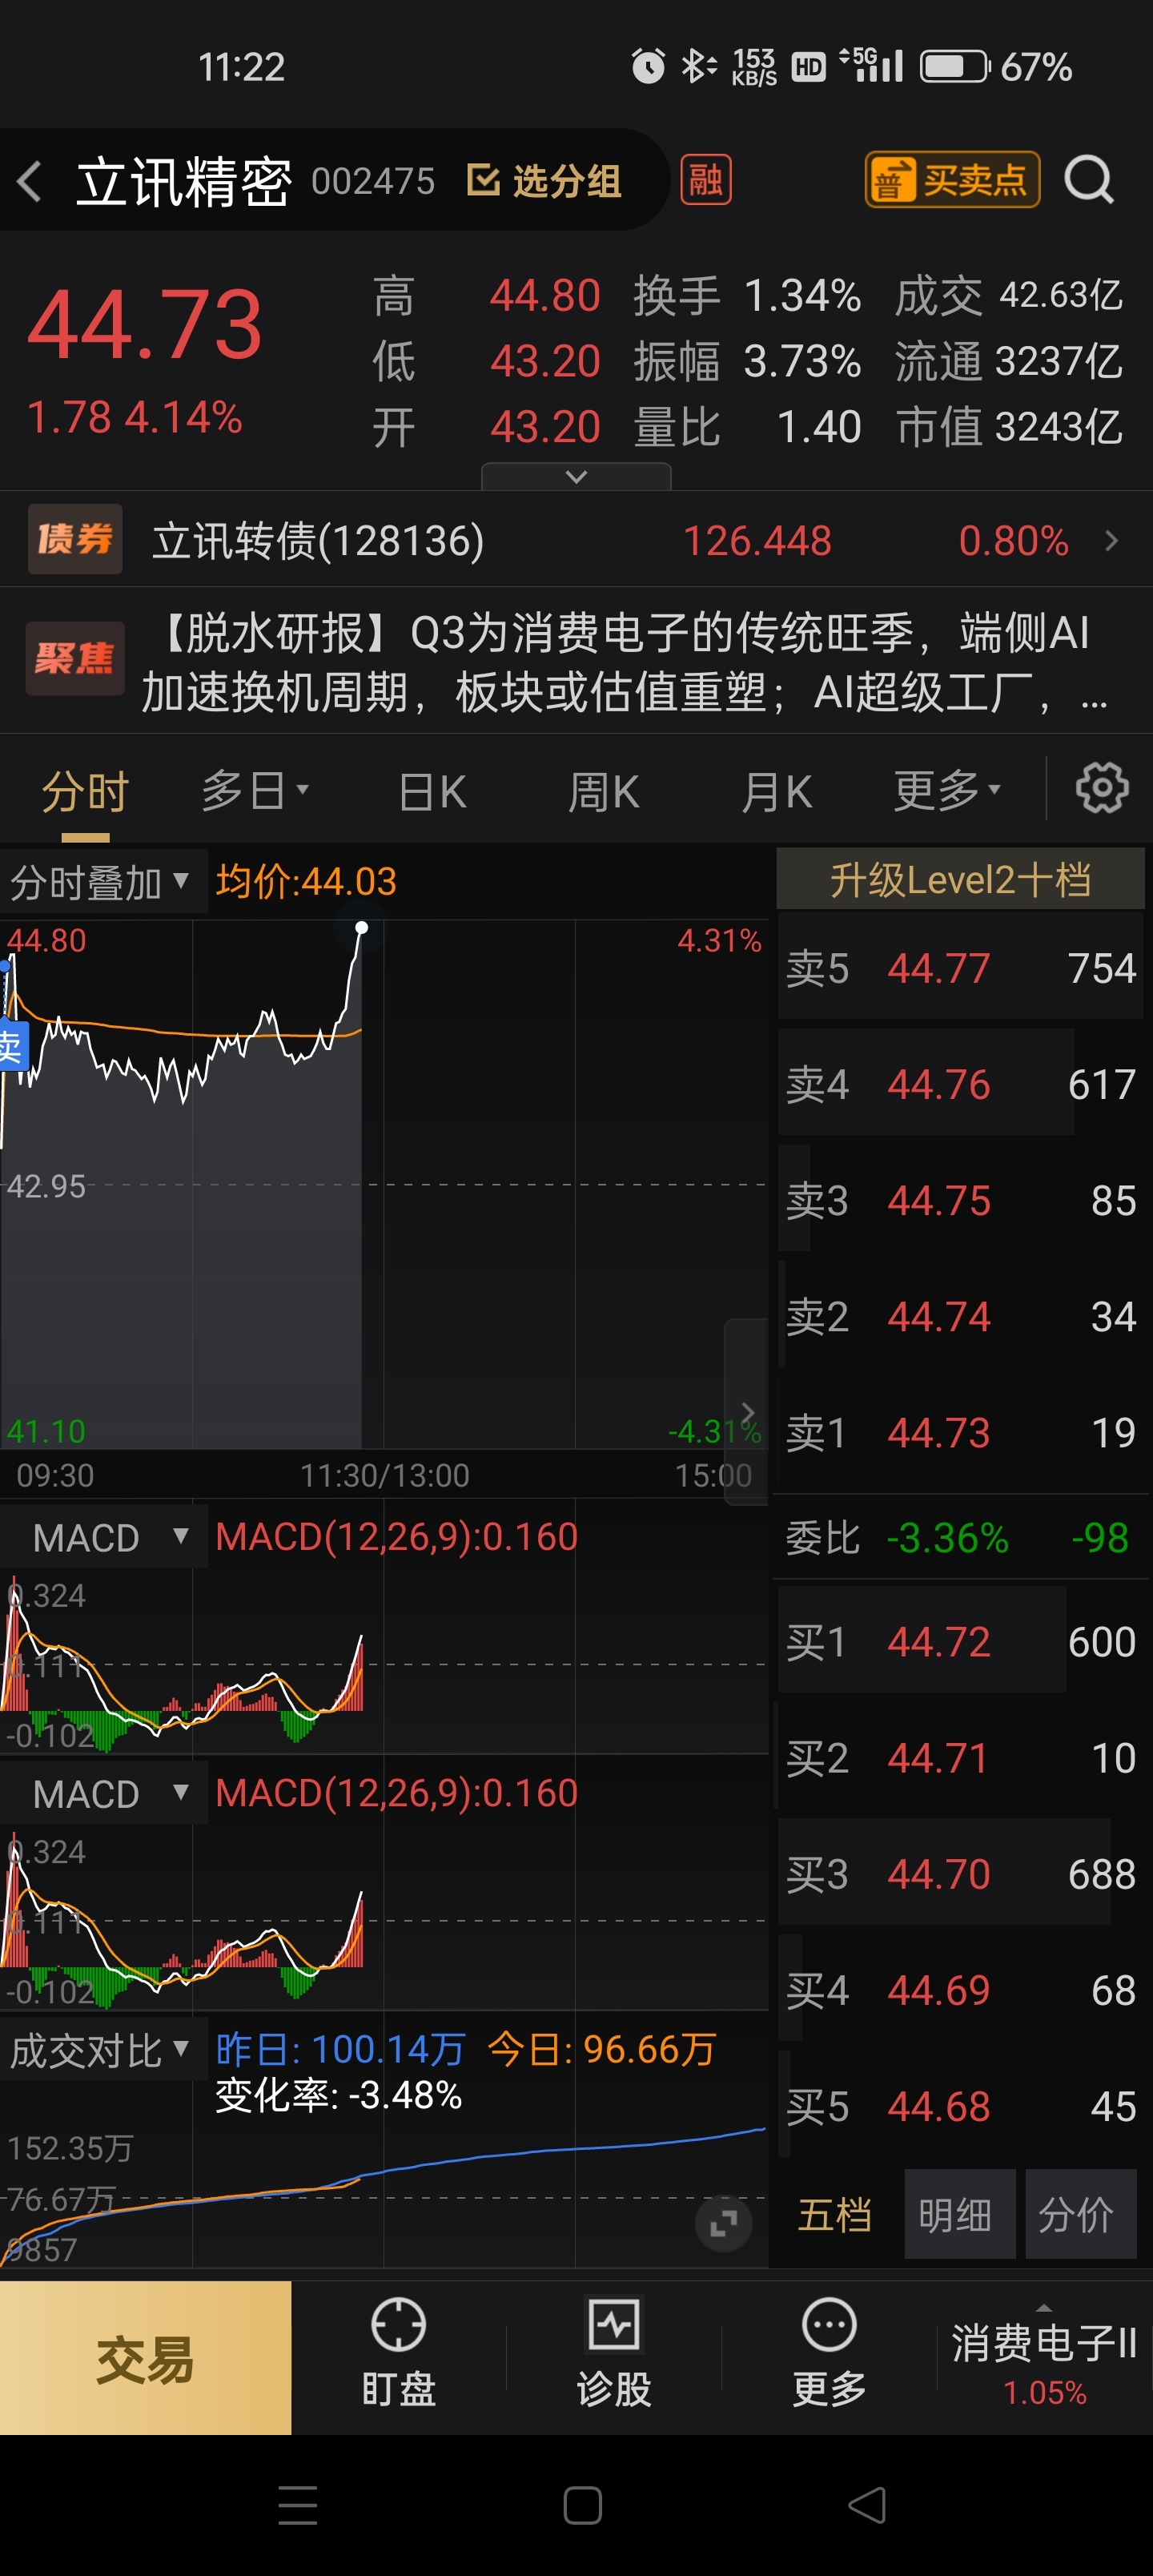Tap the stock code 002475
1153x2576 pixels.
(373, 182)
